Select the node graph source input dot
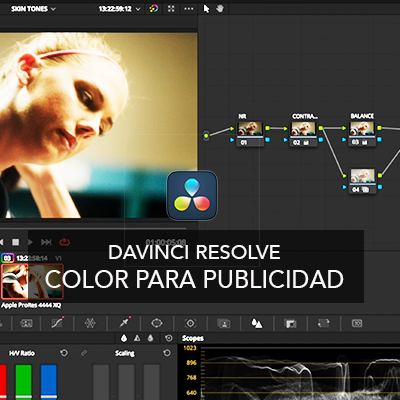 206,136
